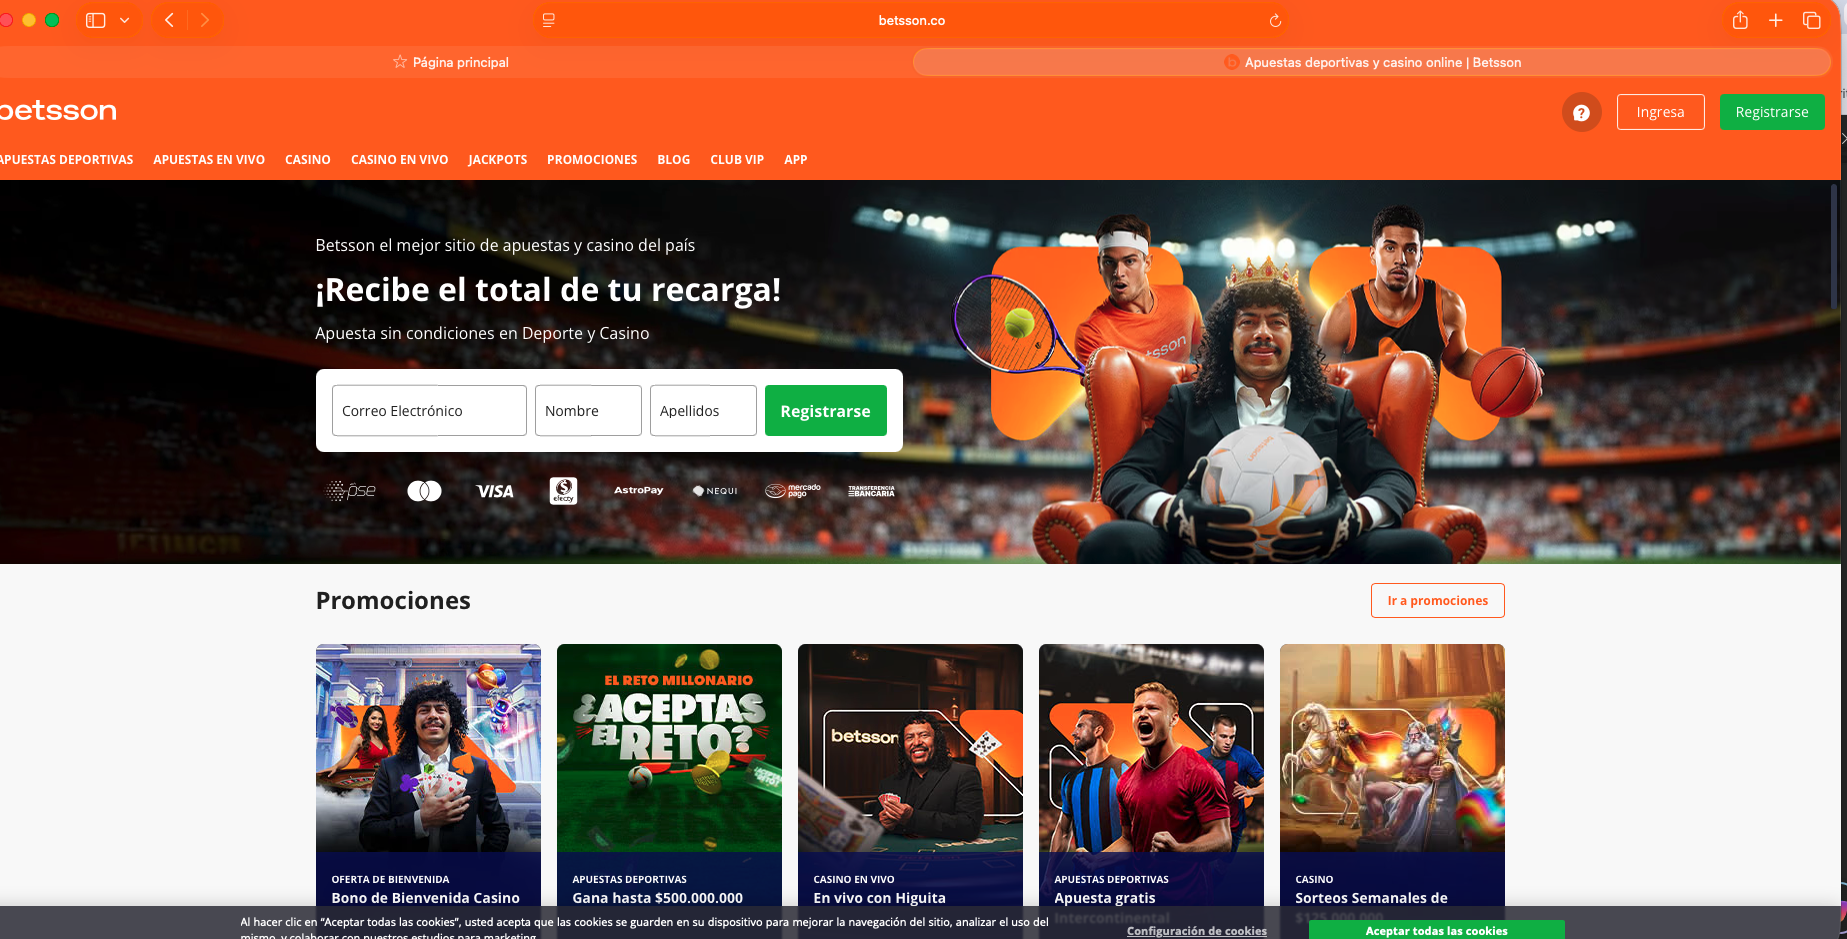The height and width of the screenshot is (939, 1847).
Task: Go to the Casino section
Action: click(308, 160)
